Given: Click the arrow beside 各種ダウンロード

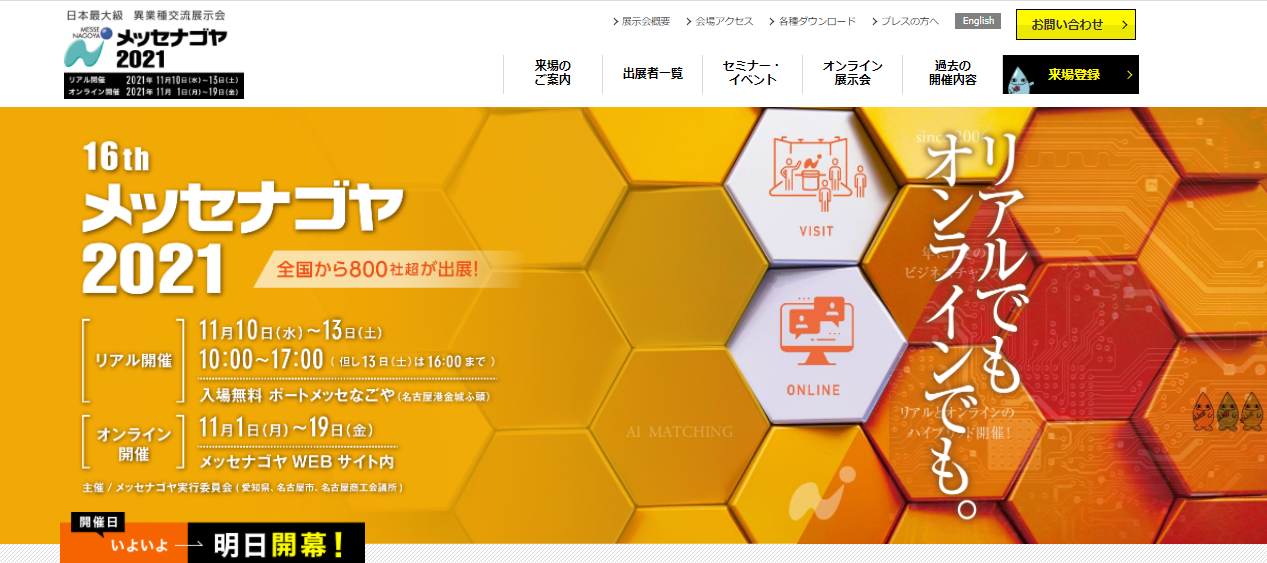Looking at the screenshot, I should 773,22.
